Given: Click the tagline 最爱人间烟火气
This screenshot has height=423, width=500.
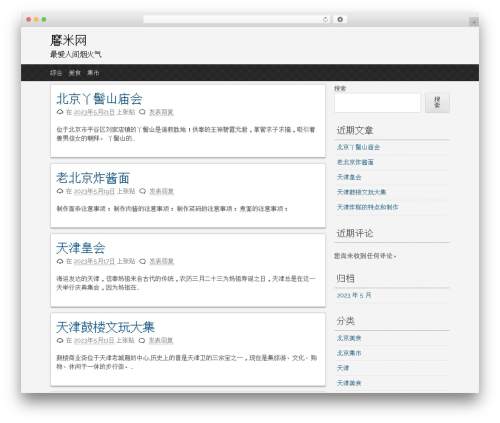Looking at the screenshot, I should click(76, 54).
